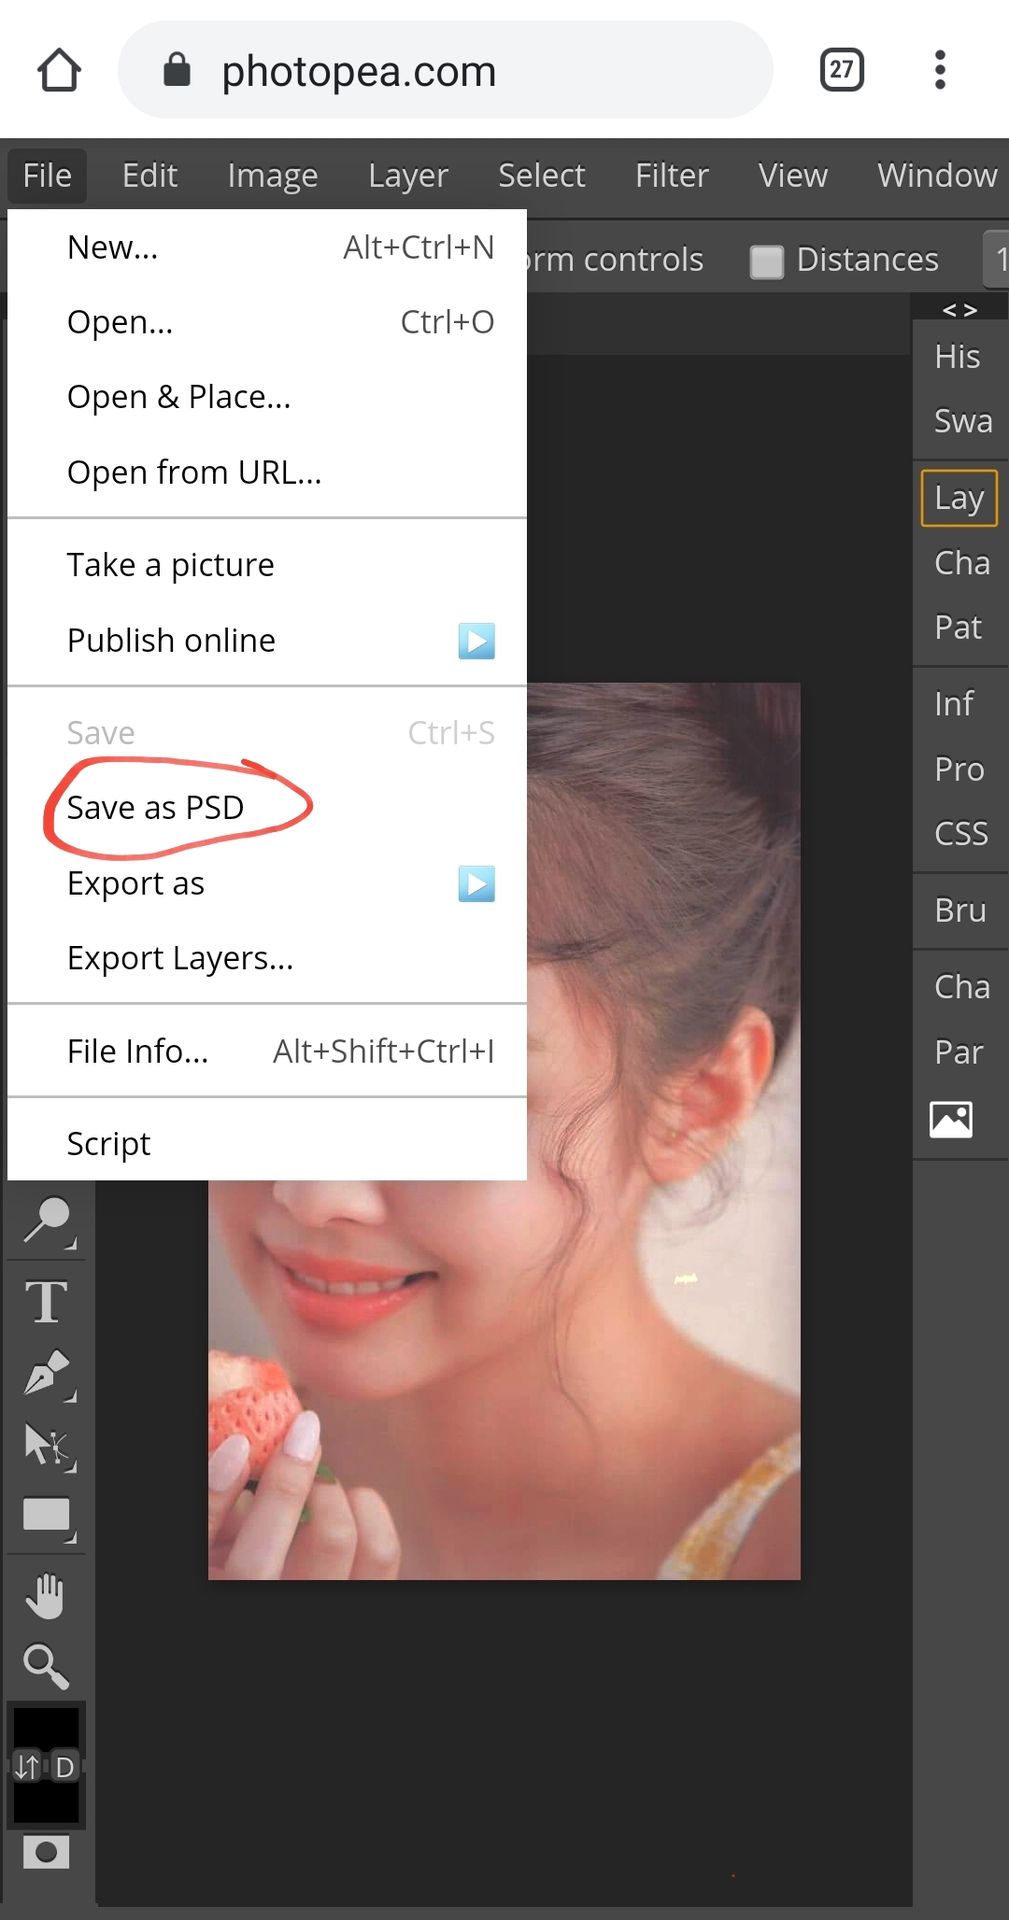Image resolution: width=1009 pixels, height=1920 pixels.
Task: Reset colors with the D button
Action: [64, 1767]
